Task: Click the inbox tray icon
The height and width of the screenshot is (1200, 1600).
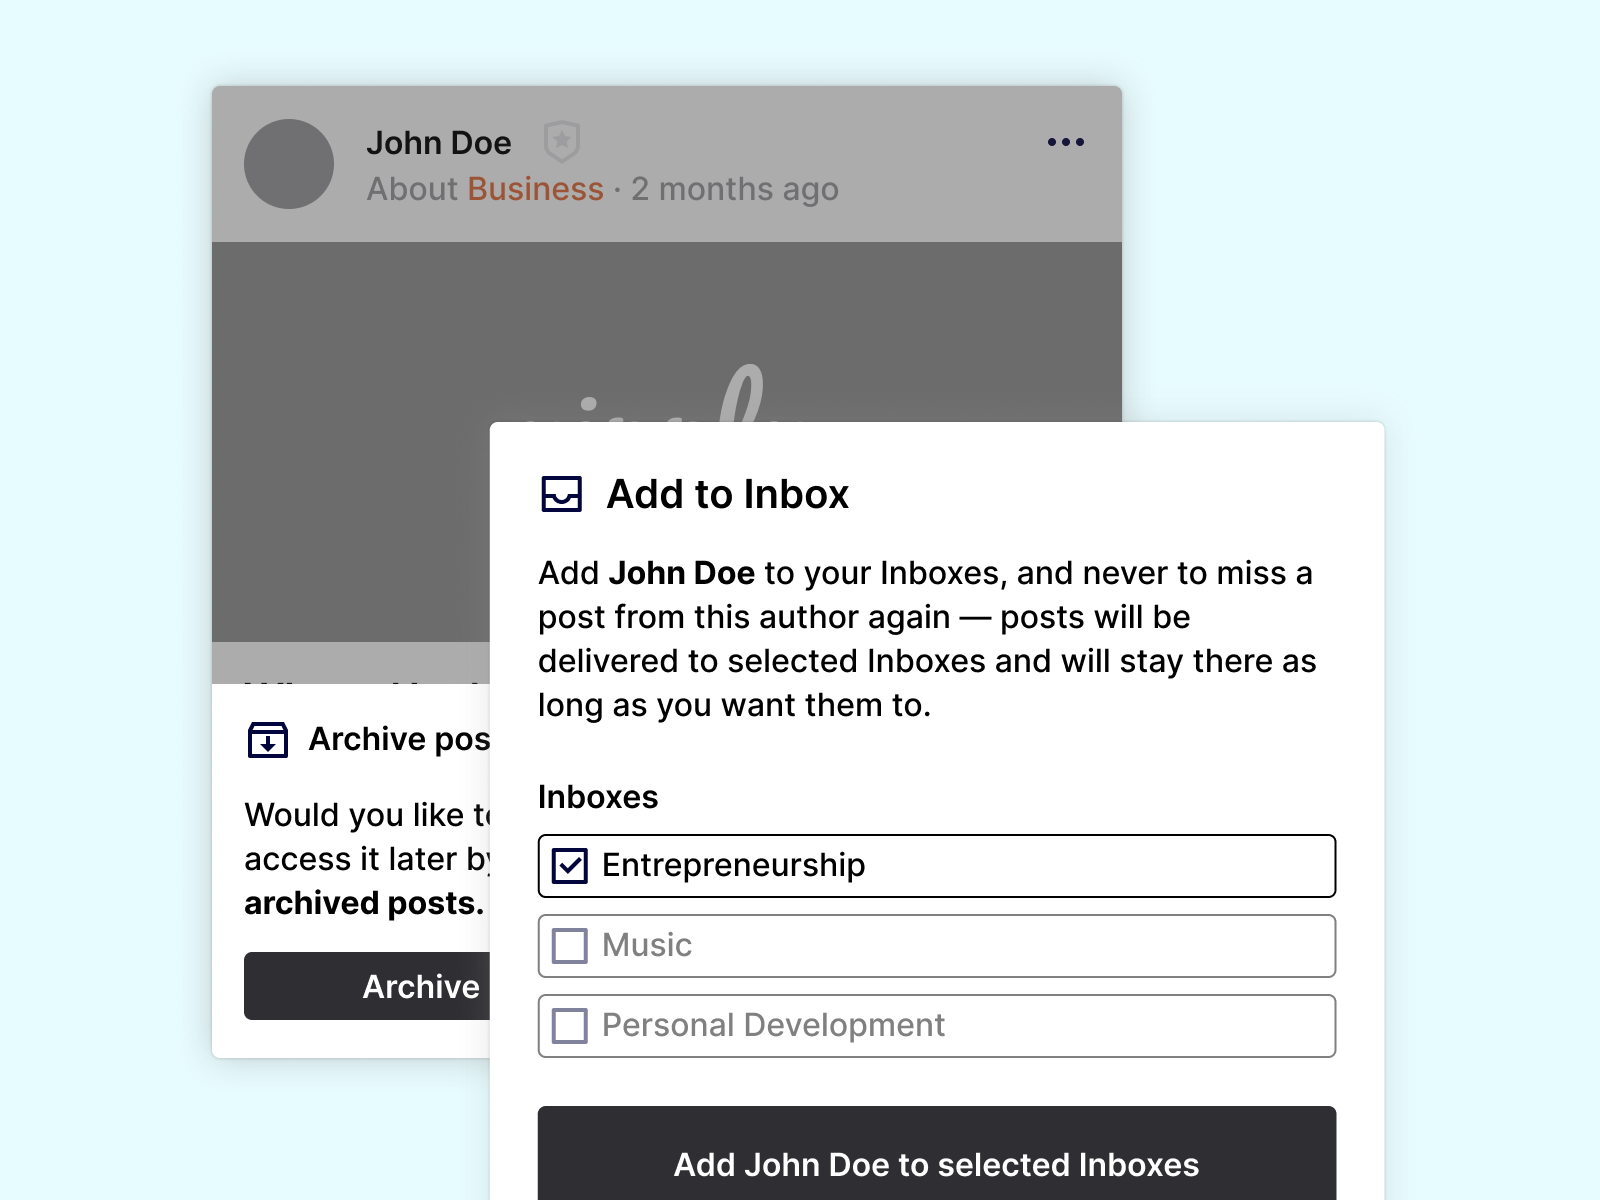Action: coord(562,494)
